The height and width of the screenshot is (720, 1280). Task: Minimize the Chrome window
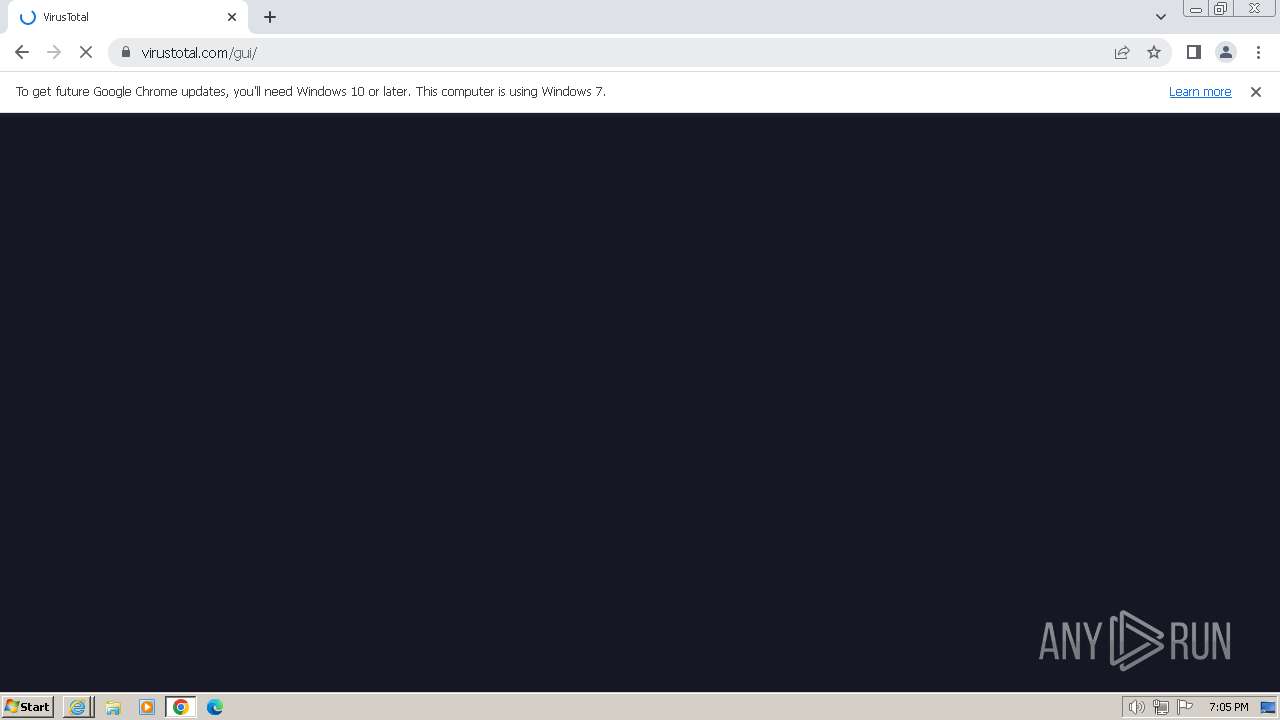(1195, 9)
